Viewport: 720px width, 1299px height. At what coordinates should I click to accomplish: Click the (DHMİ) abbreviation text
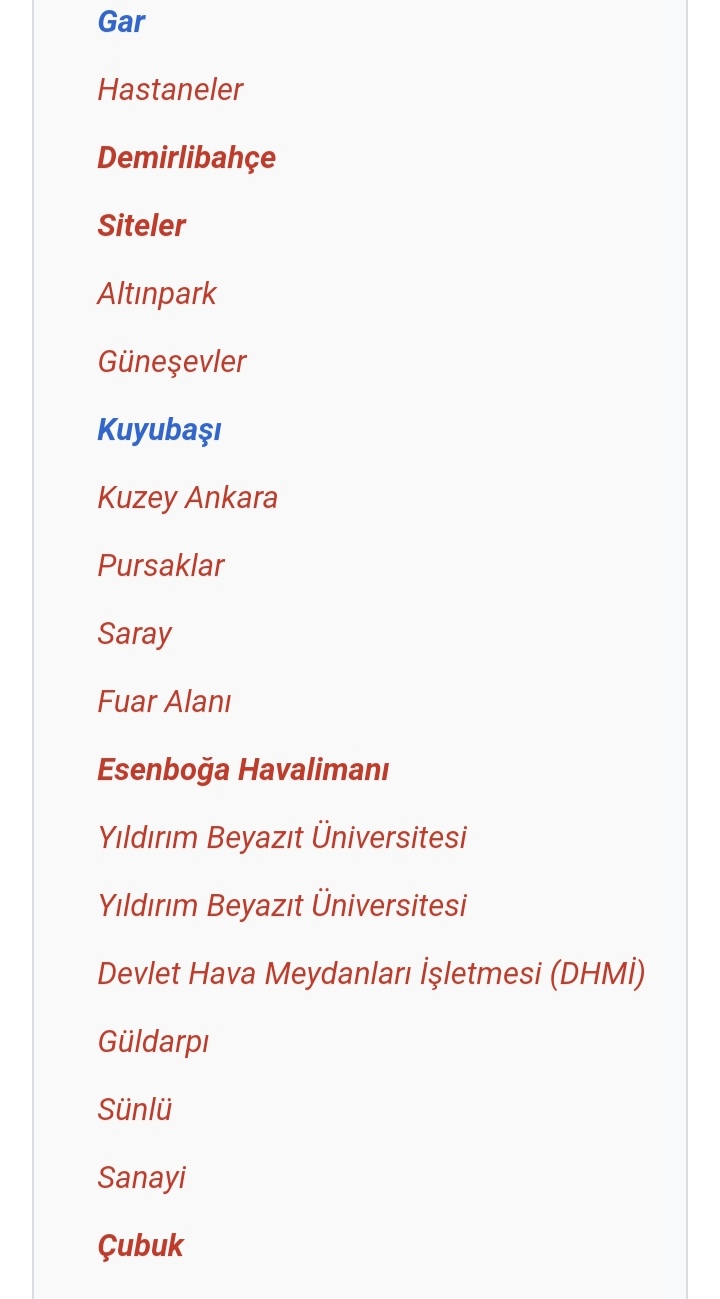[598, 973]
